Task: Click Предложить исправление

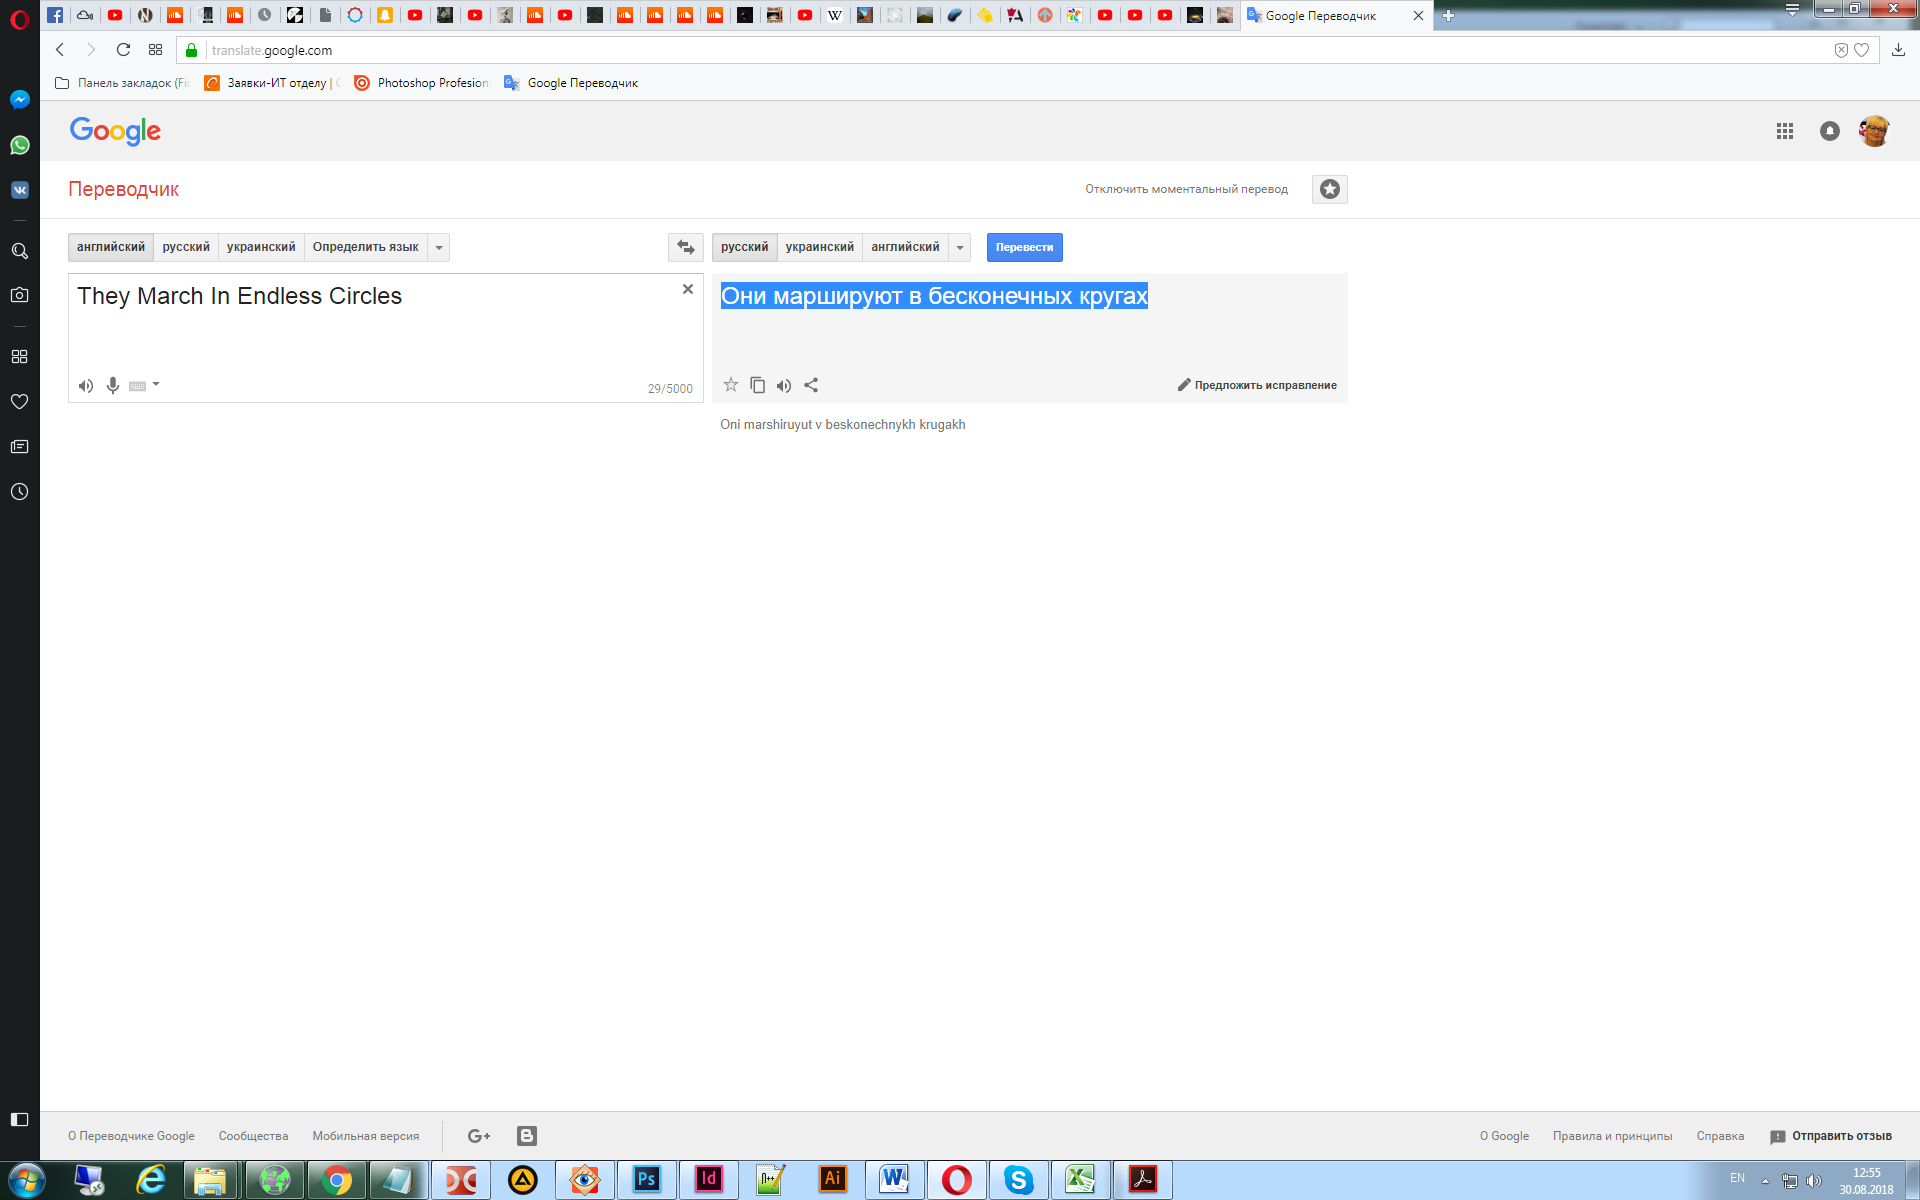Action: pyautogui.click(x=1257, y=385)
